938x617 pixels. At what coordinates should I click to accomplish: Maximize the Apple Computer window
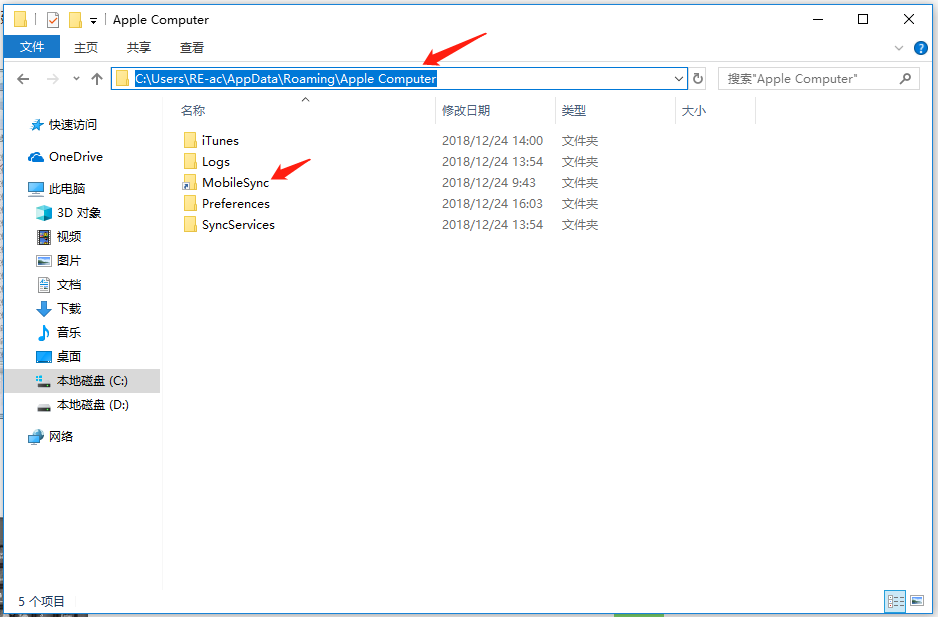pos(863,20)
